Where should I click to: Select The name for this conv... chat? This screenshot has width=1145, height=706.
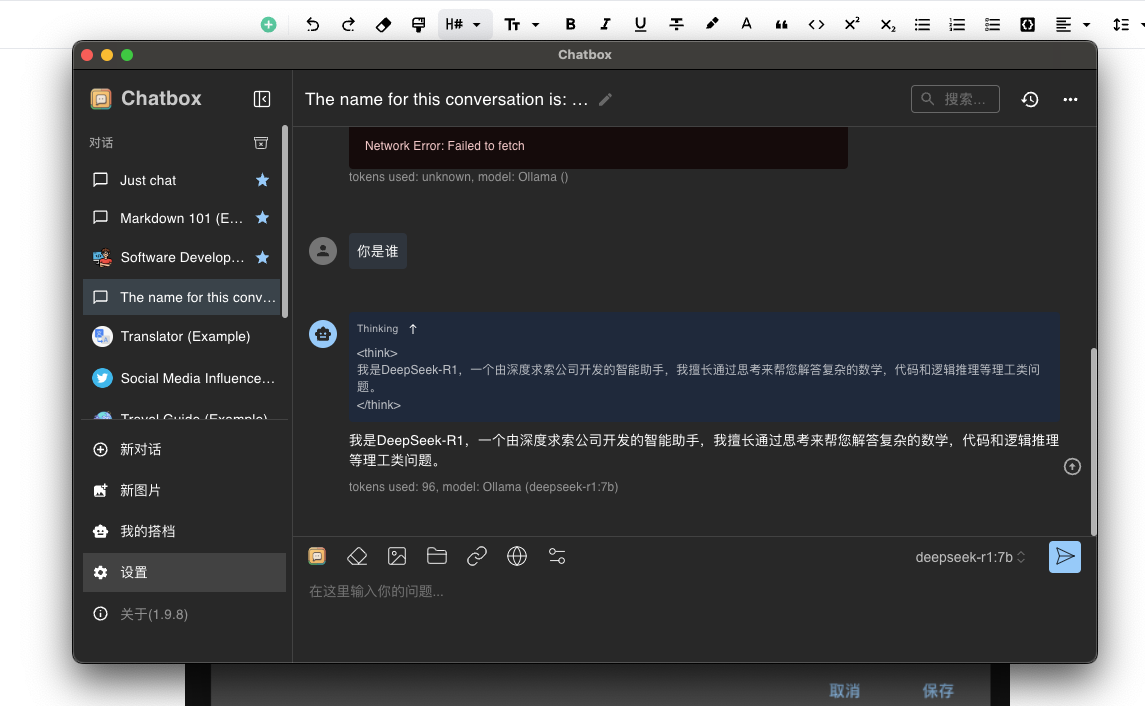pyautogui.click(x=181, y=297)
